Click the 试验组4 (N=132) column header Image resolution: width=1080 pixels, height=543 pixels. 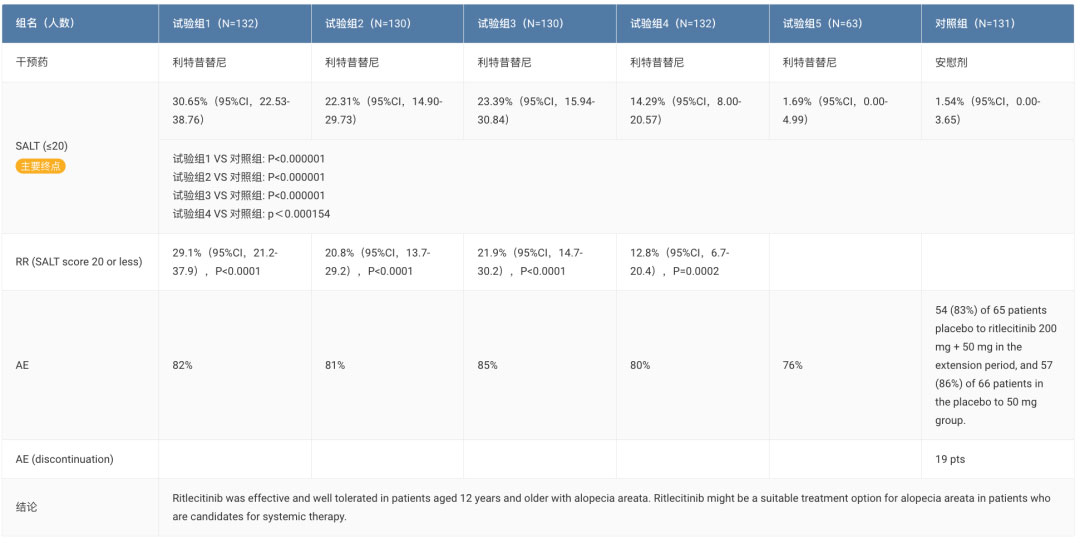click(673, 23)
